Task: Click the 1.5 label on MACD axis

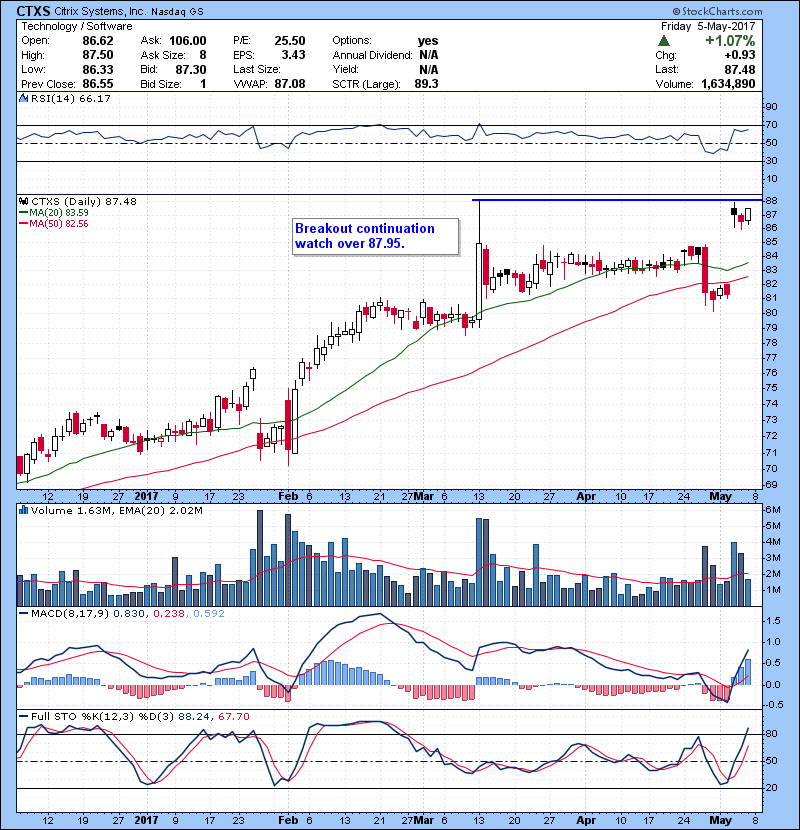Action: pos(773,620)
